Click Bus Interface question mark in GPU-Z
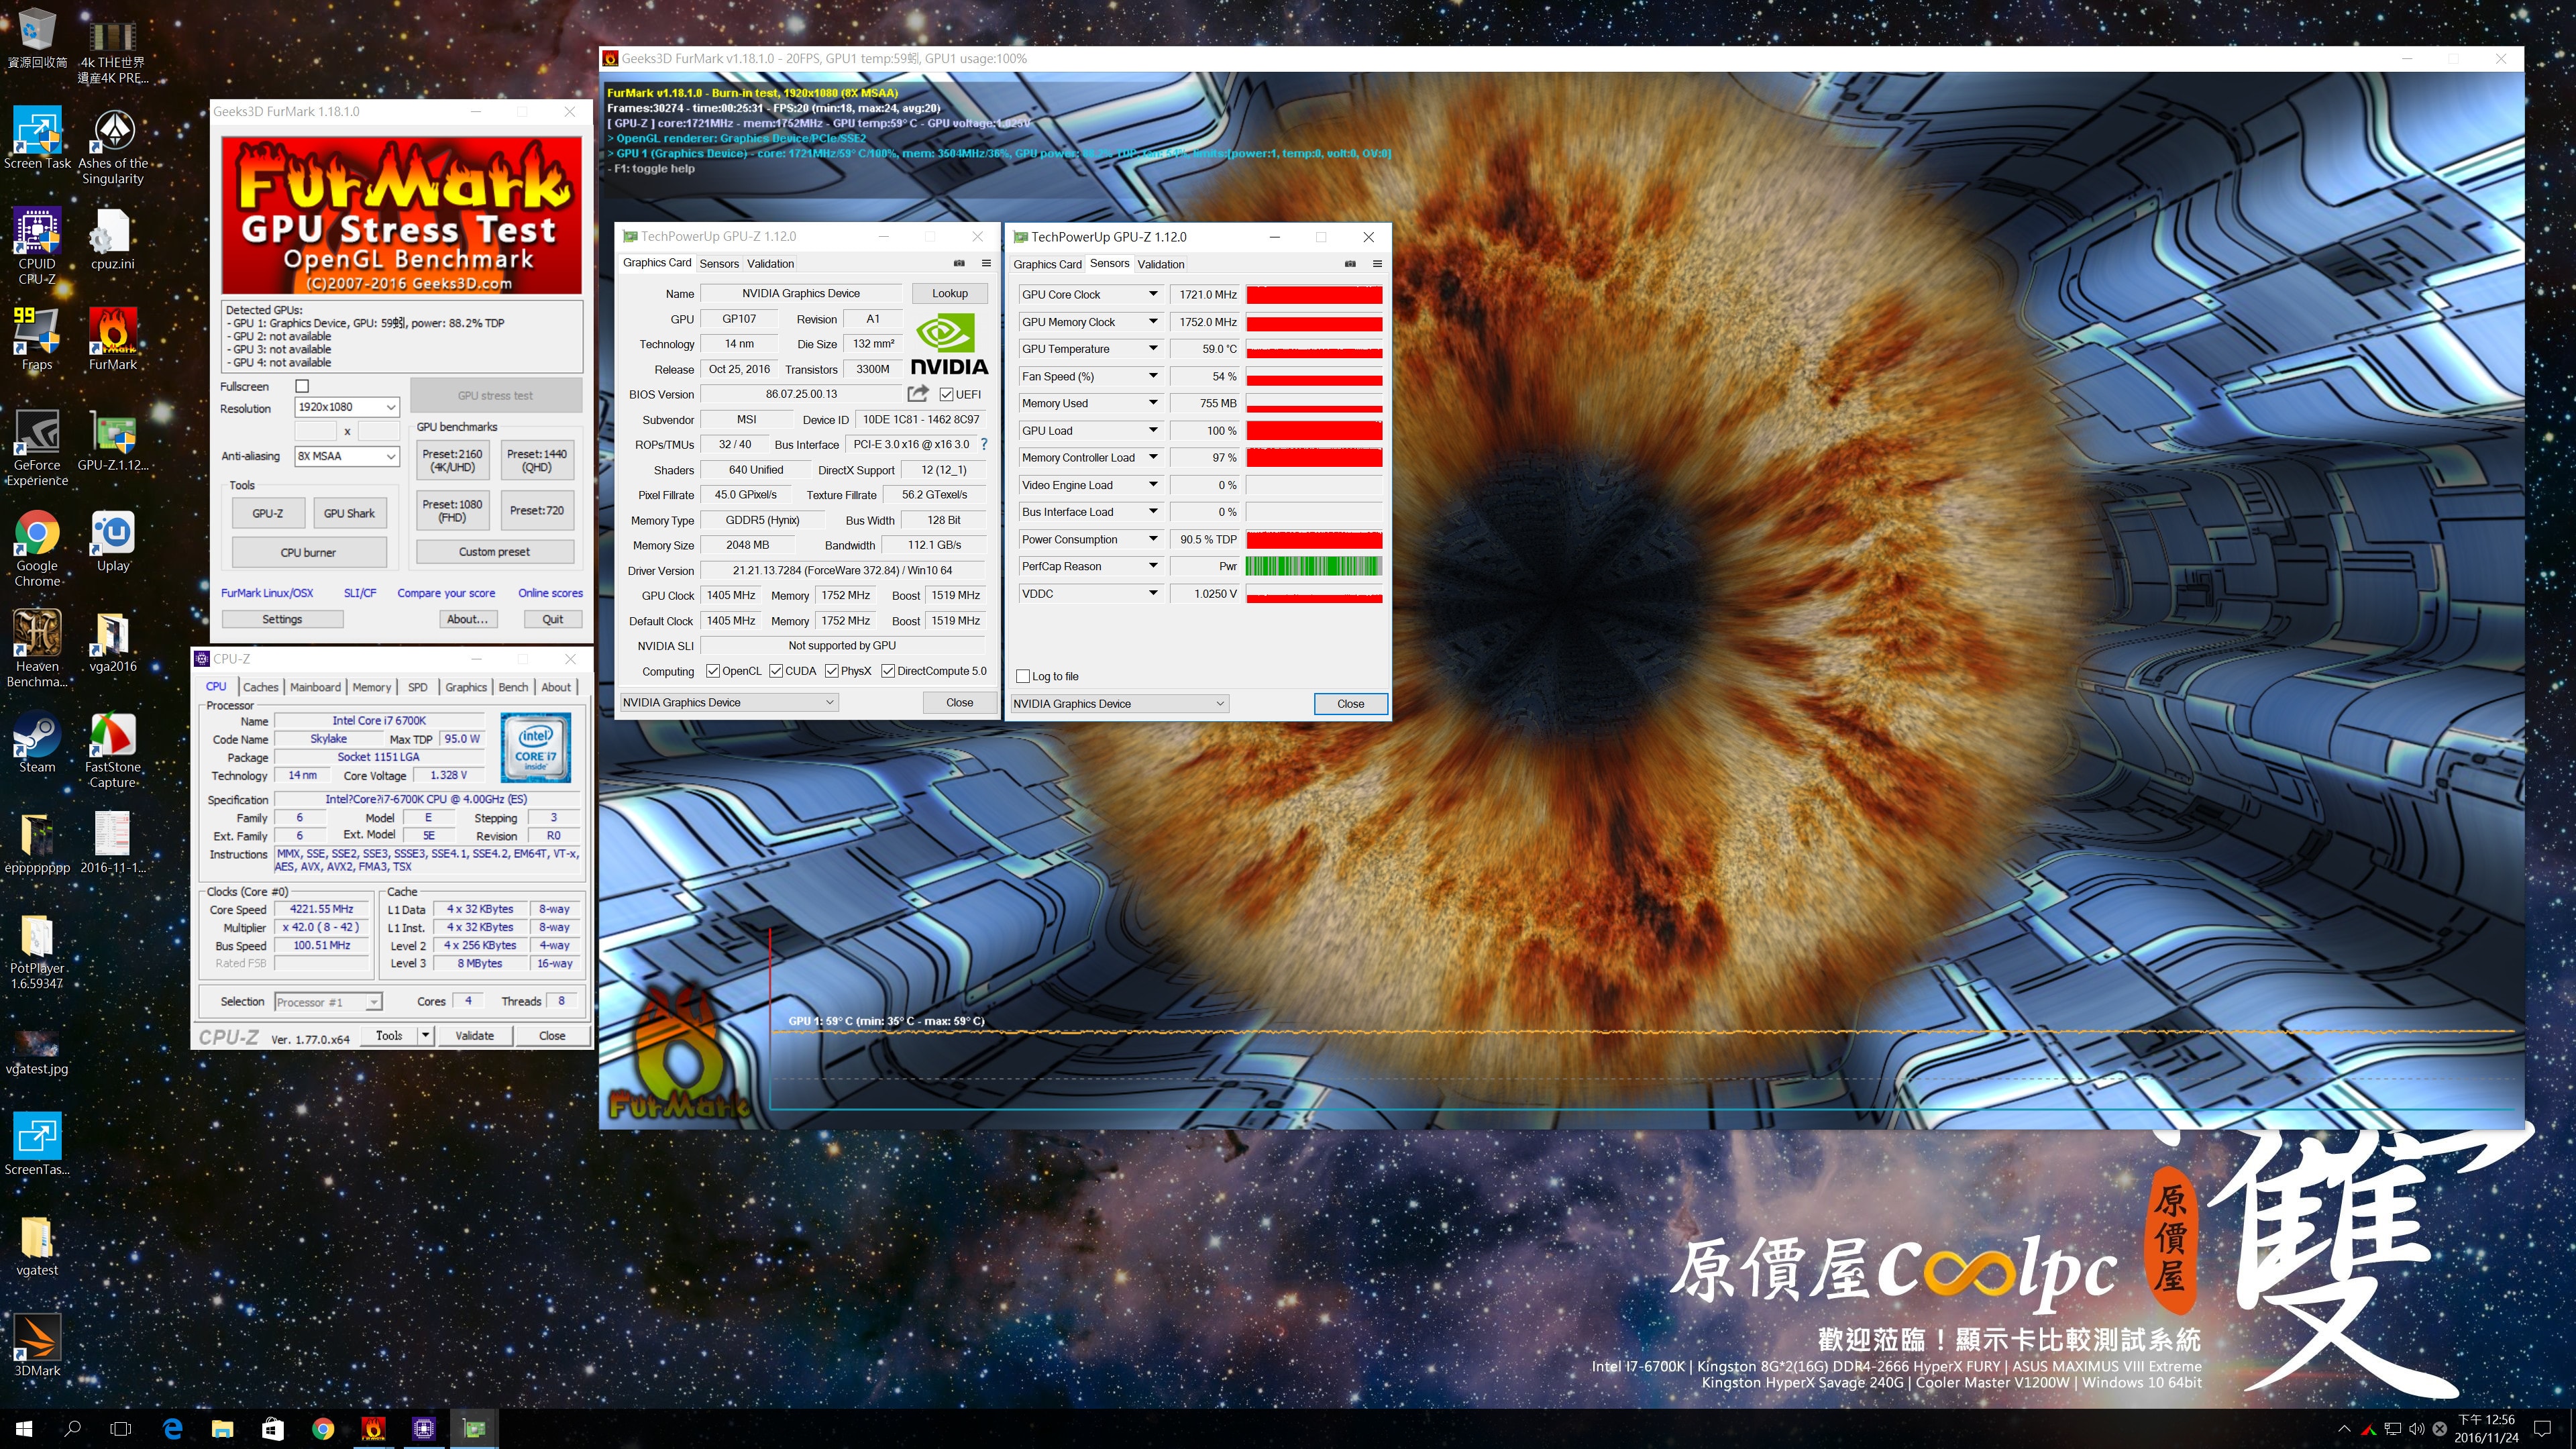 [x=984, y=444]
